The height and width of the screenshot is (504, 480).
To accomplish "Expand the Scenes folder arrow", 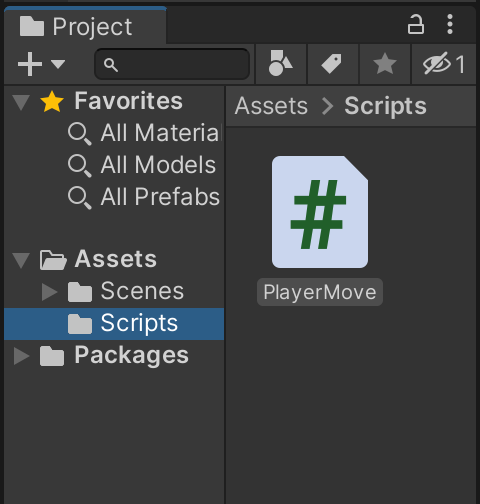I will coord(49,292).
